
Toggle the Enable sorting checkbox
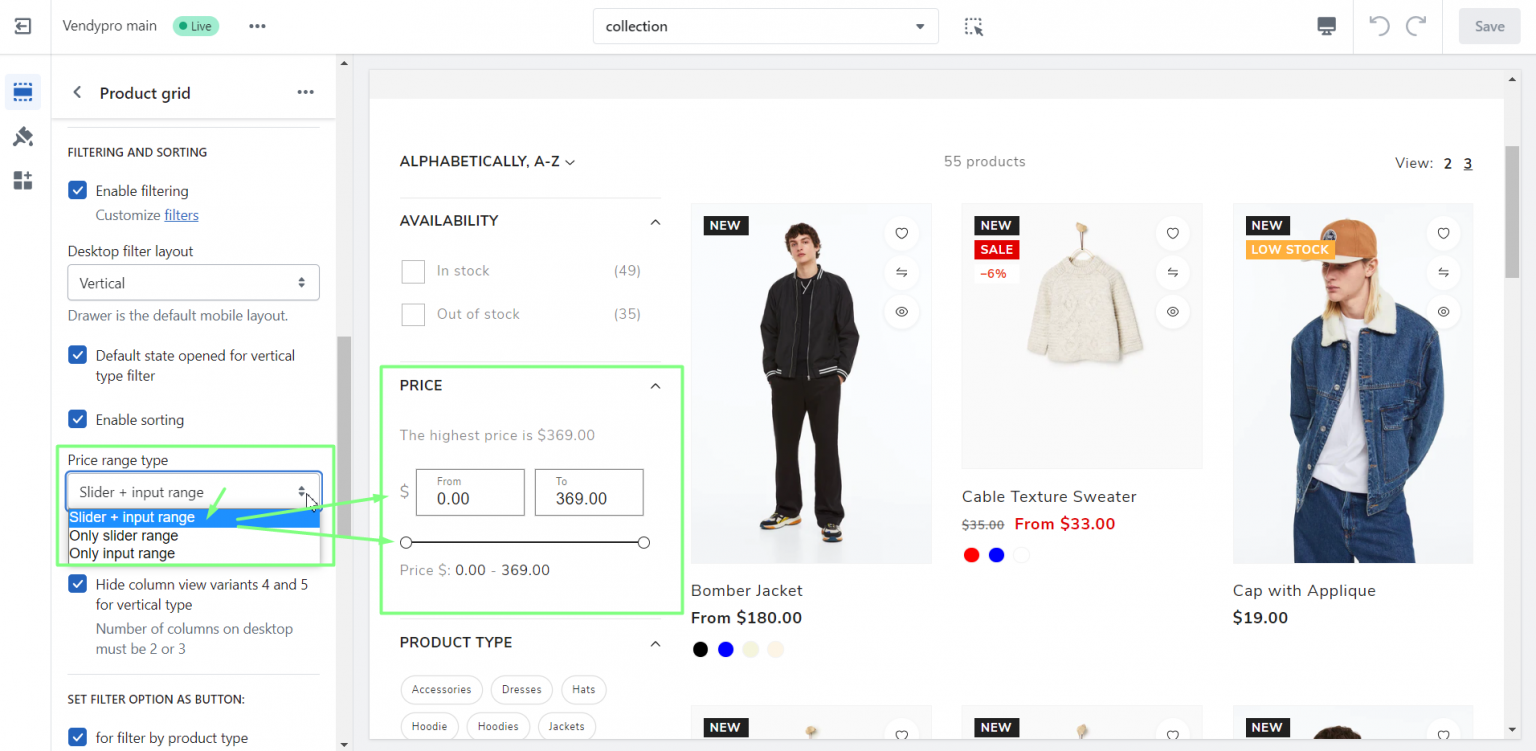(x=77, y=419)
